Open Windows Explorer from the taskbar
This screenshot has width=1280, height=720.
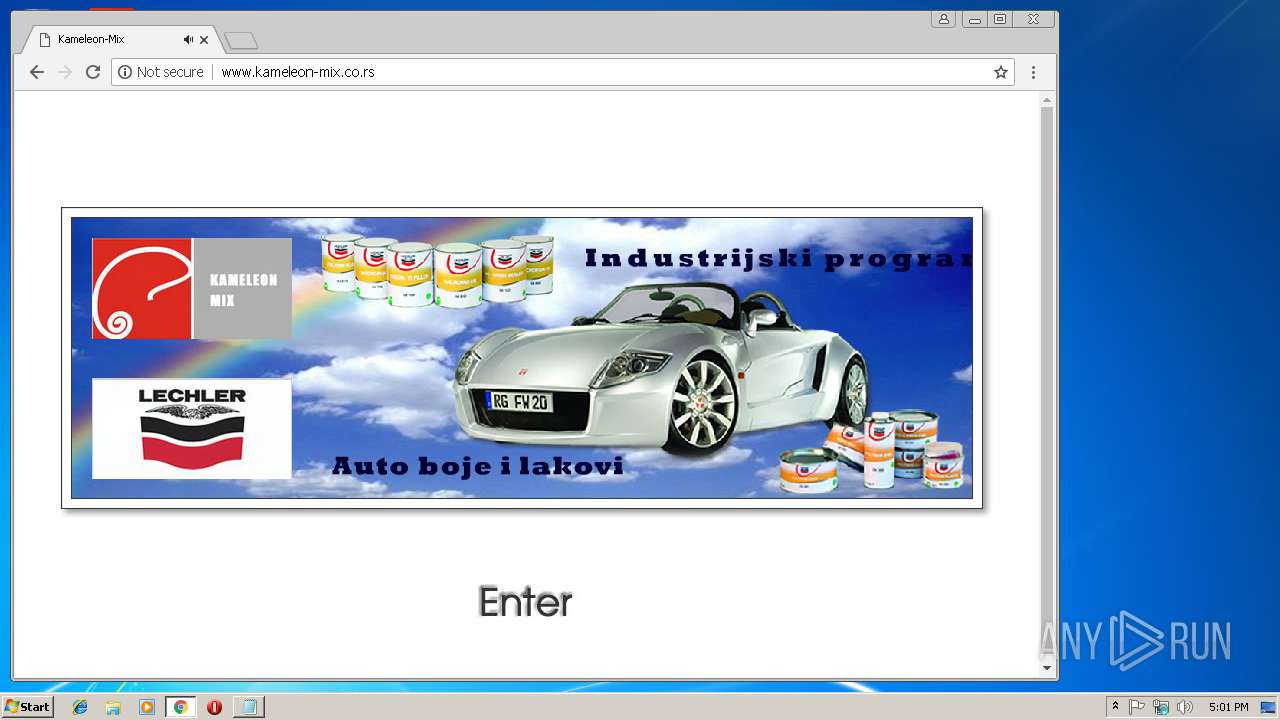tap(113, 707)
